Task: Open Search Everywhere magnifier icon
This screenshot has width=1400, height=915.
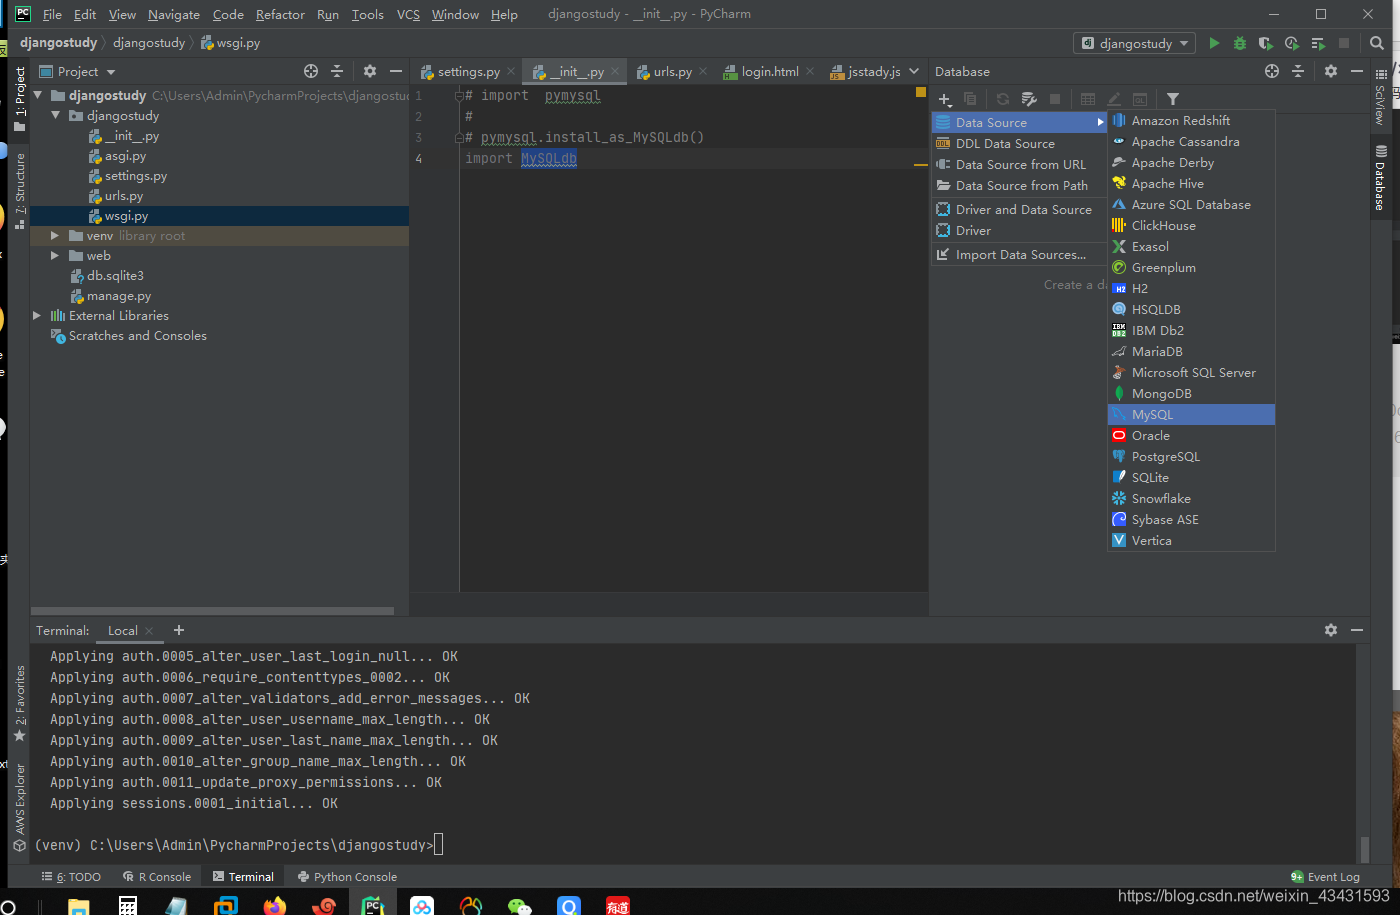Action: click(x=1377, y=43)
